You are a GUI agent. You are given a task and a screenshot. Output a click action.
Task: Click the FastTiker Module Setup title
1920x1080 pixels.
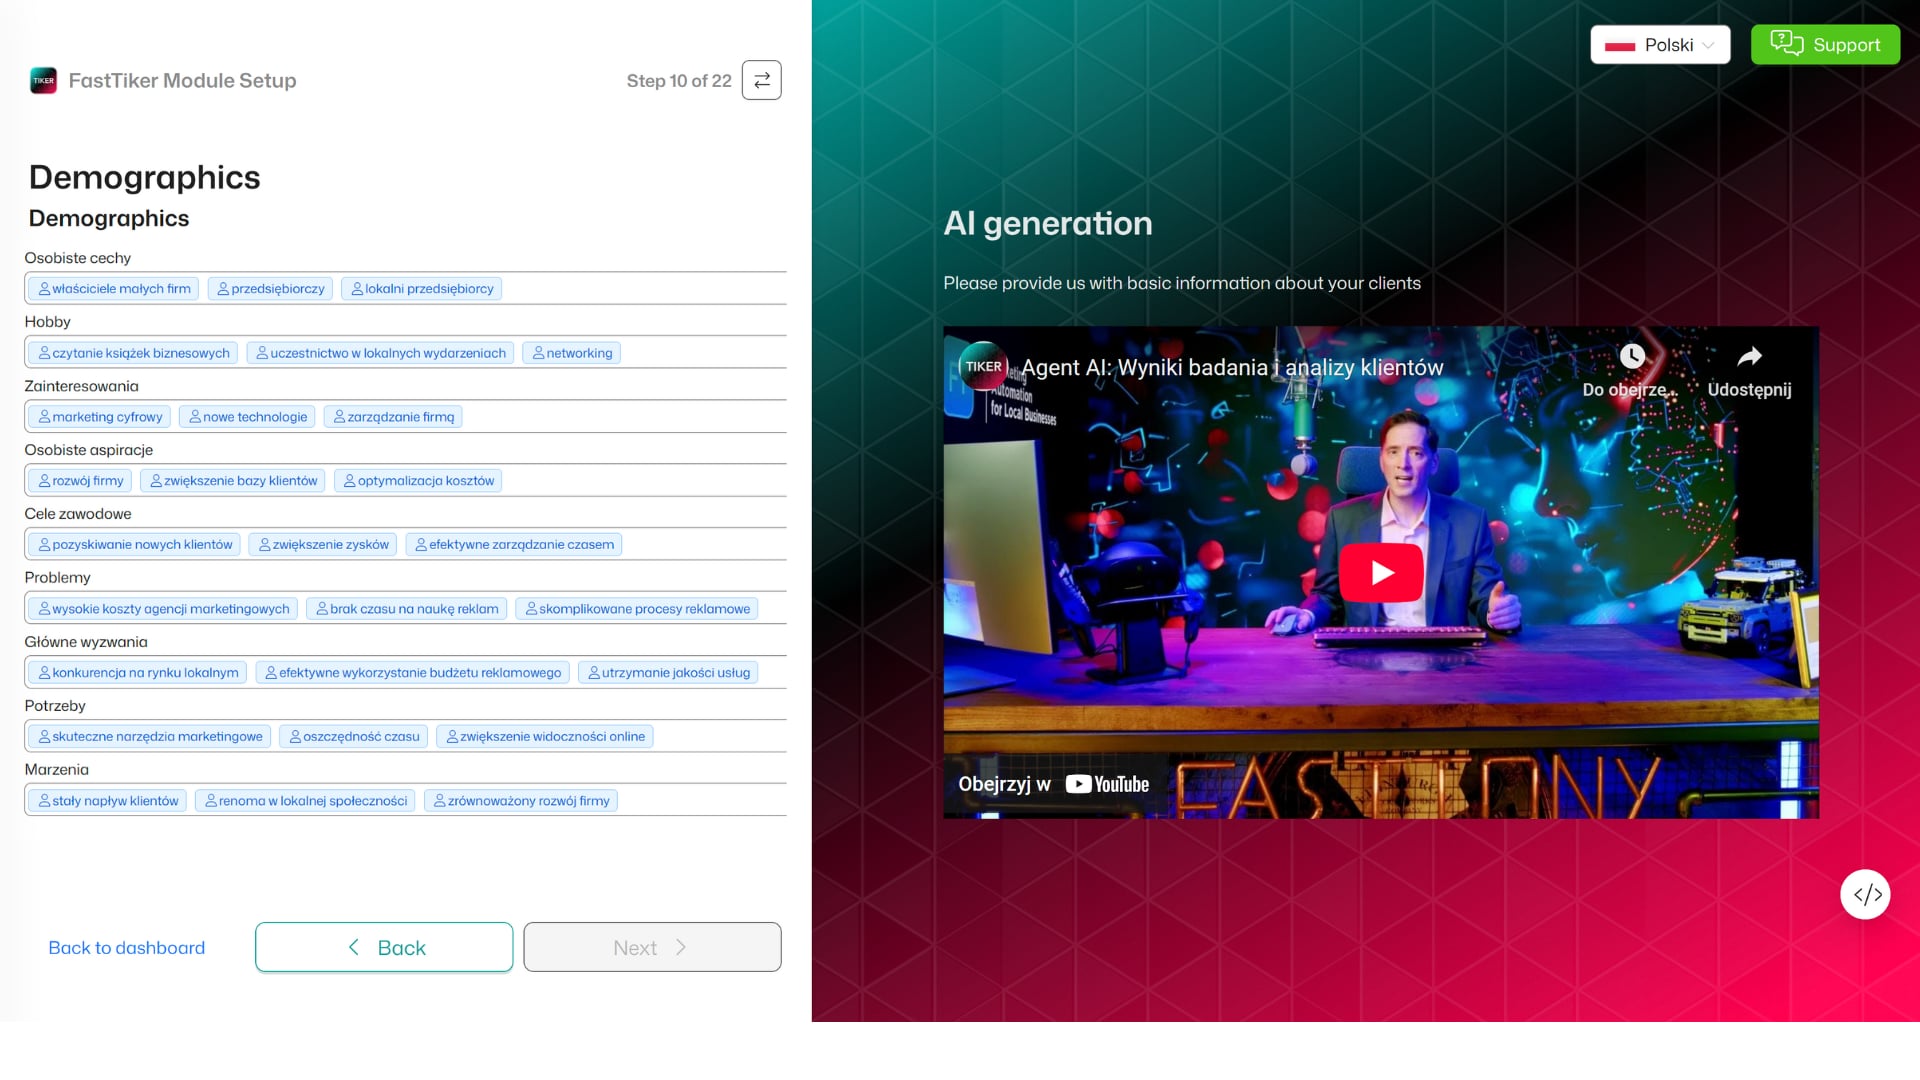[182, 81]
